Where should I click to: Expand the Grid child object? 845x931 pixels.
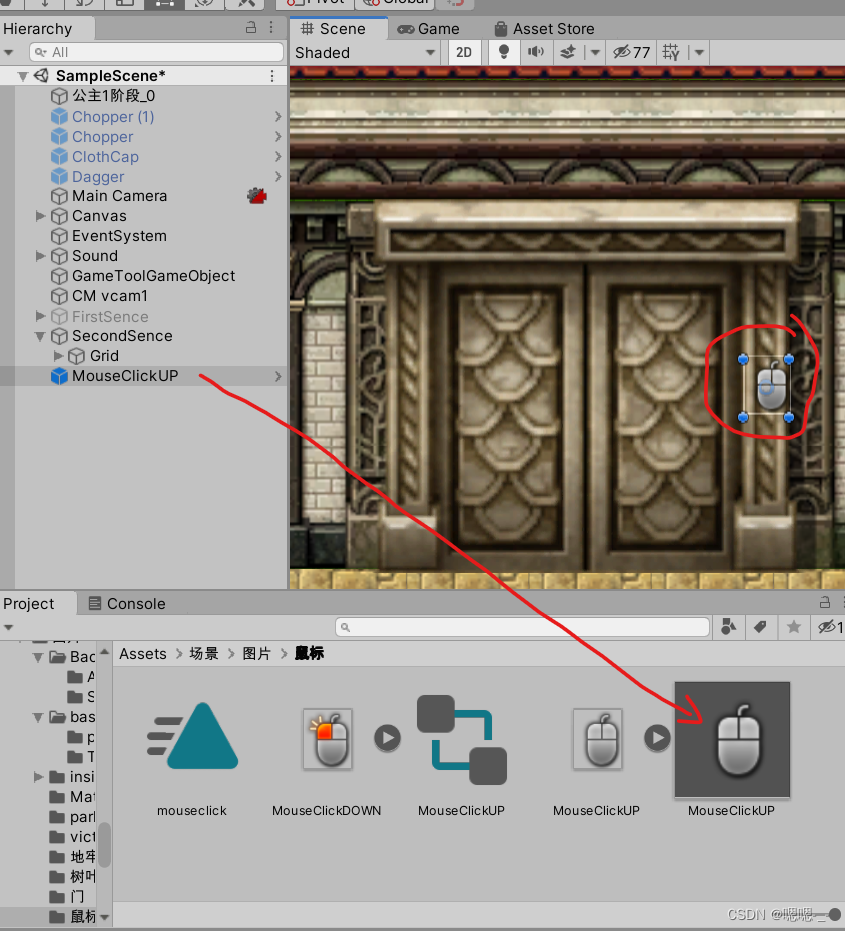58,356
